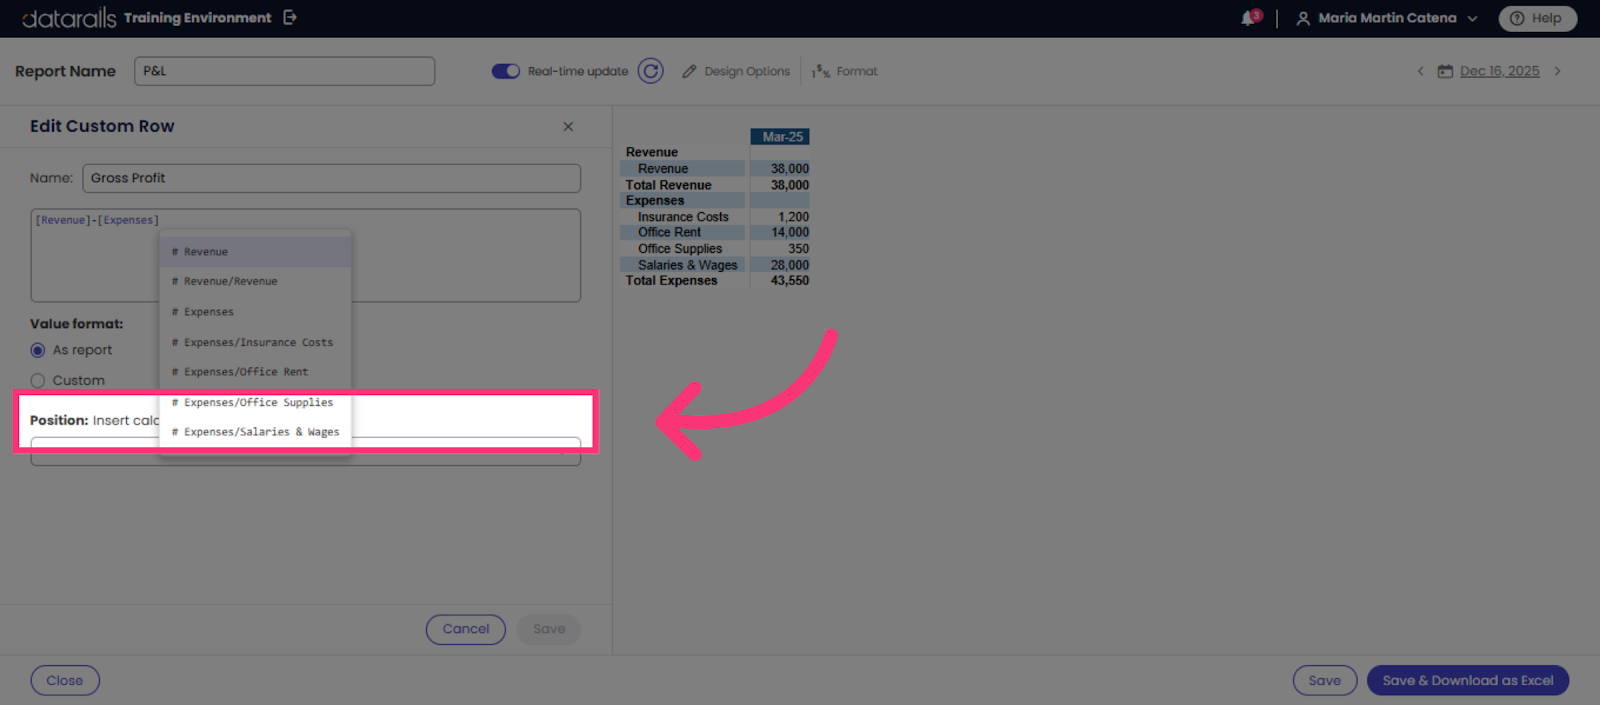Click the Total Expenses row label
The width and height of the screenshot is (1600, 705).
[x=672, y=281]
